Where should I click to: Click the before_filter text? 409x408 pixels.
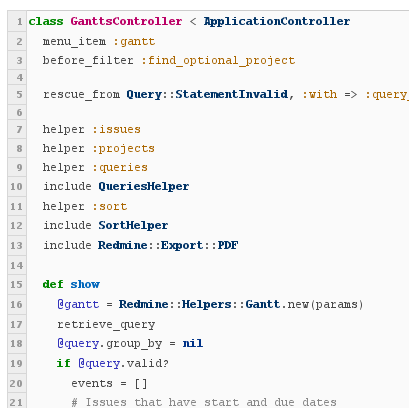(88, 61)
